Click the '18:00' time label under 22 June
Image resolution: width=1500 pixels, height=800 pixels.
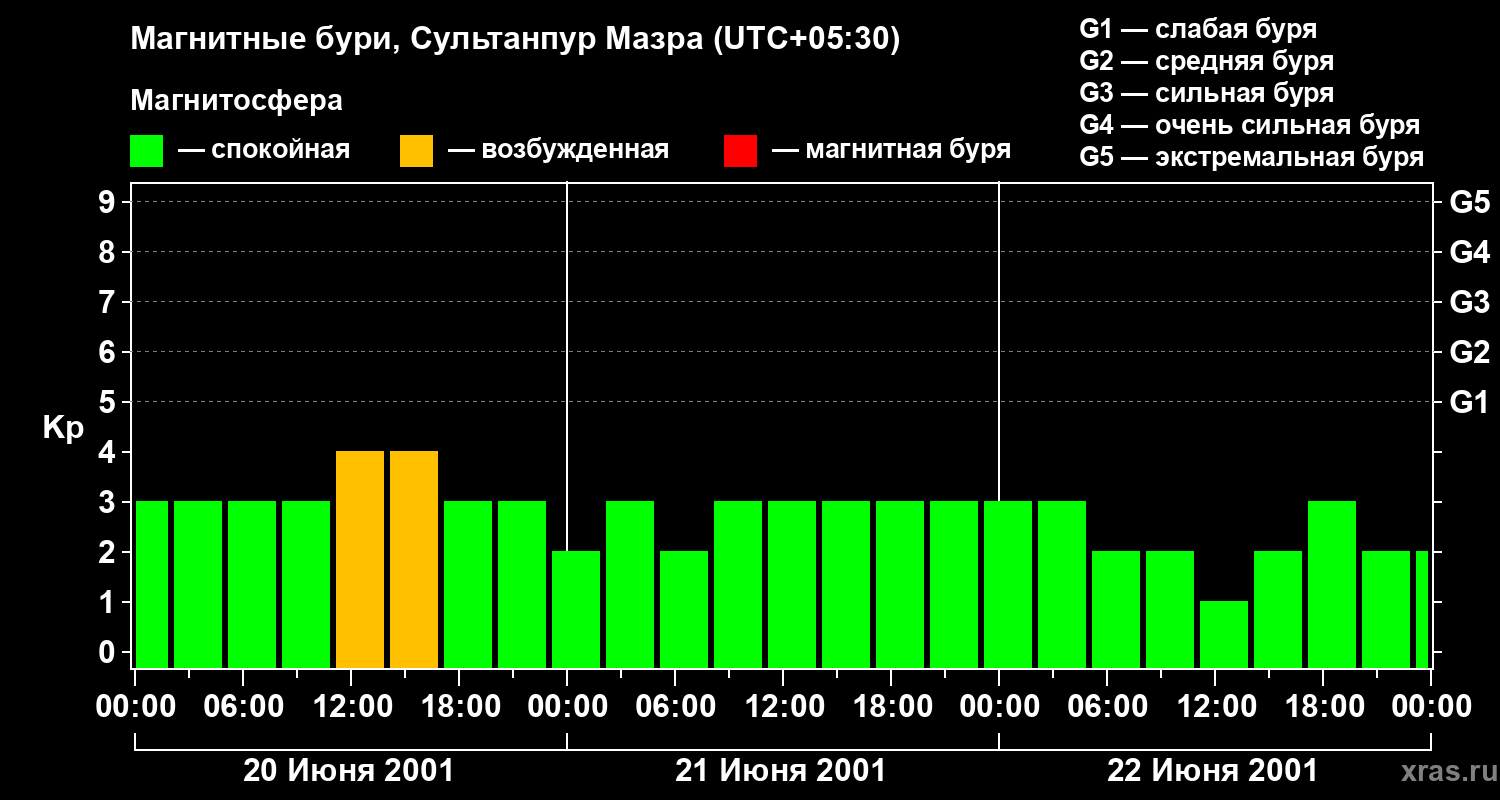coord(1323,706)
